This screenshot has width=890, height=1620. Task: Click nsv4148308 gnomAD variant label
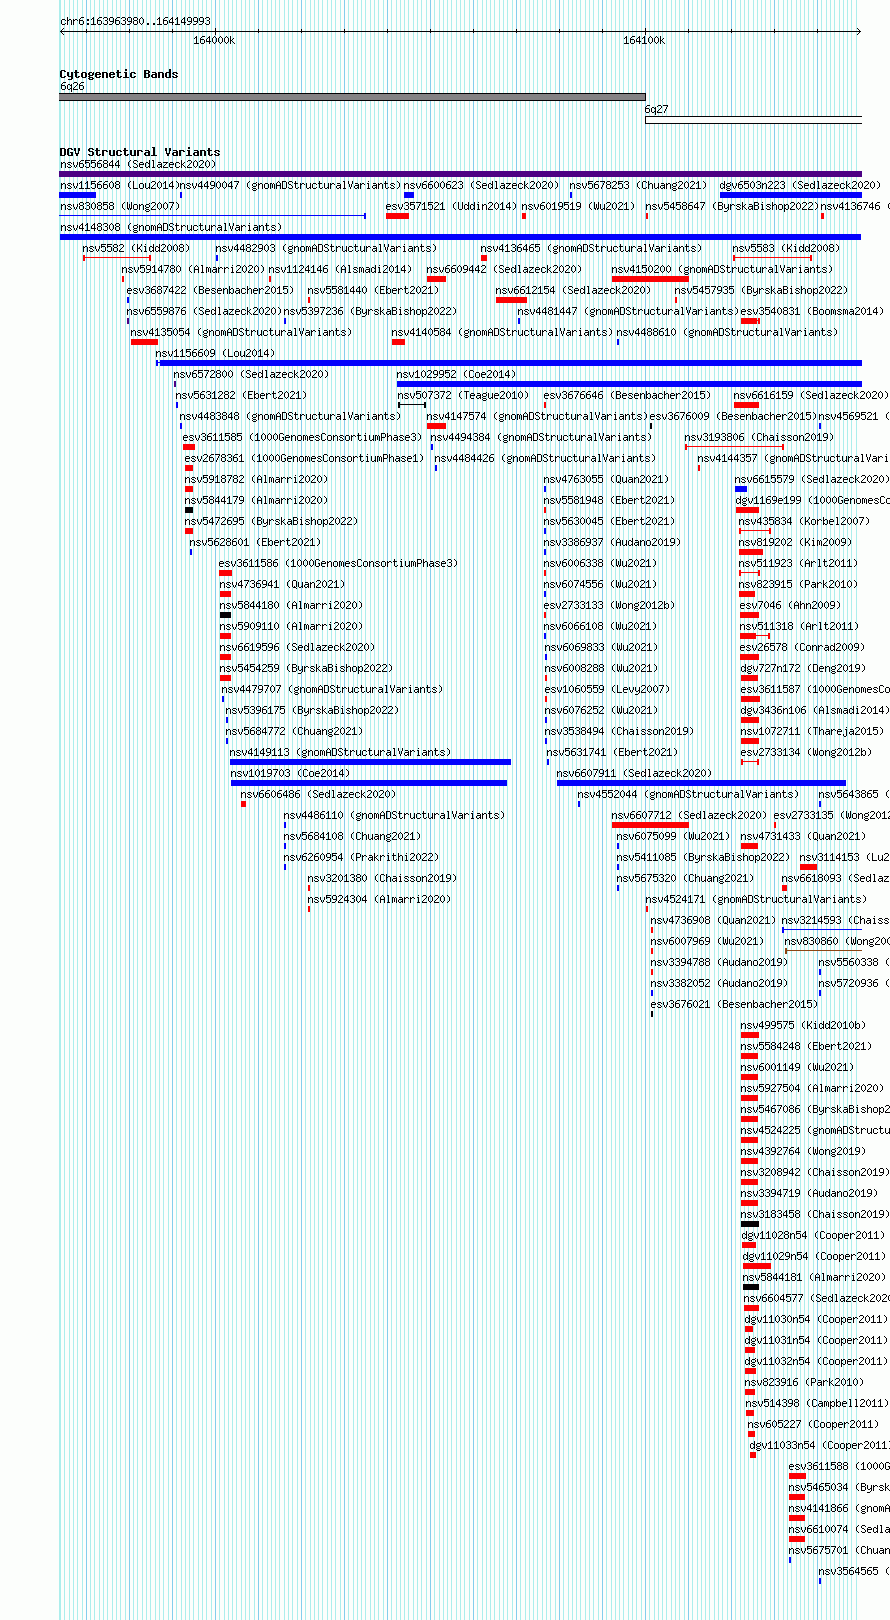click(x=171, y=227)
